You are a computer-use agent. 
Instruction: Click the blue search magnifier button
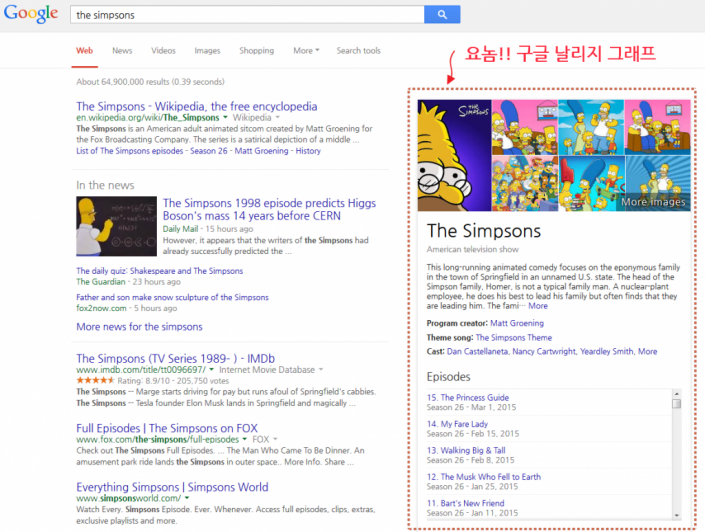442,14
